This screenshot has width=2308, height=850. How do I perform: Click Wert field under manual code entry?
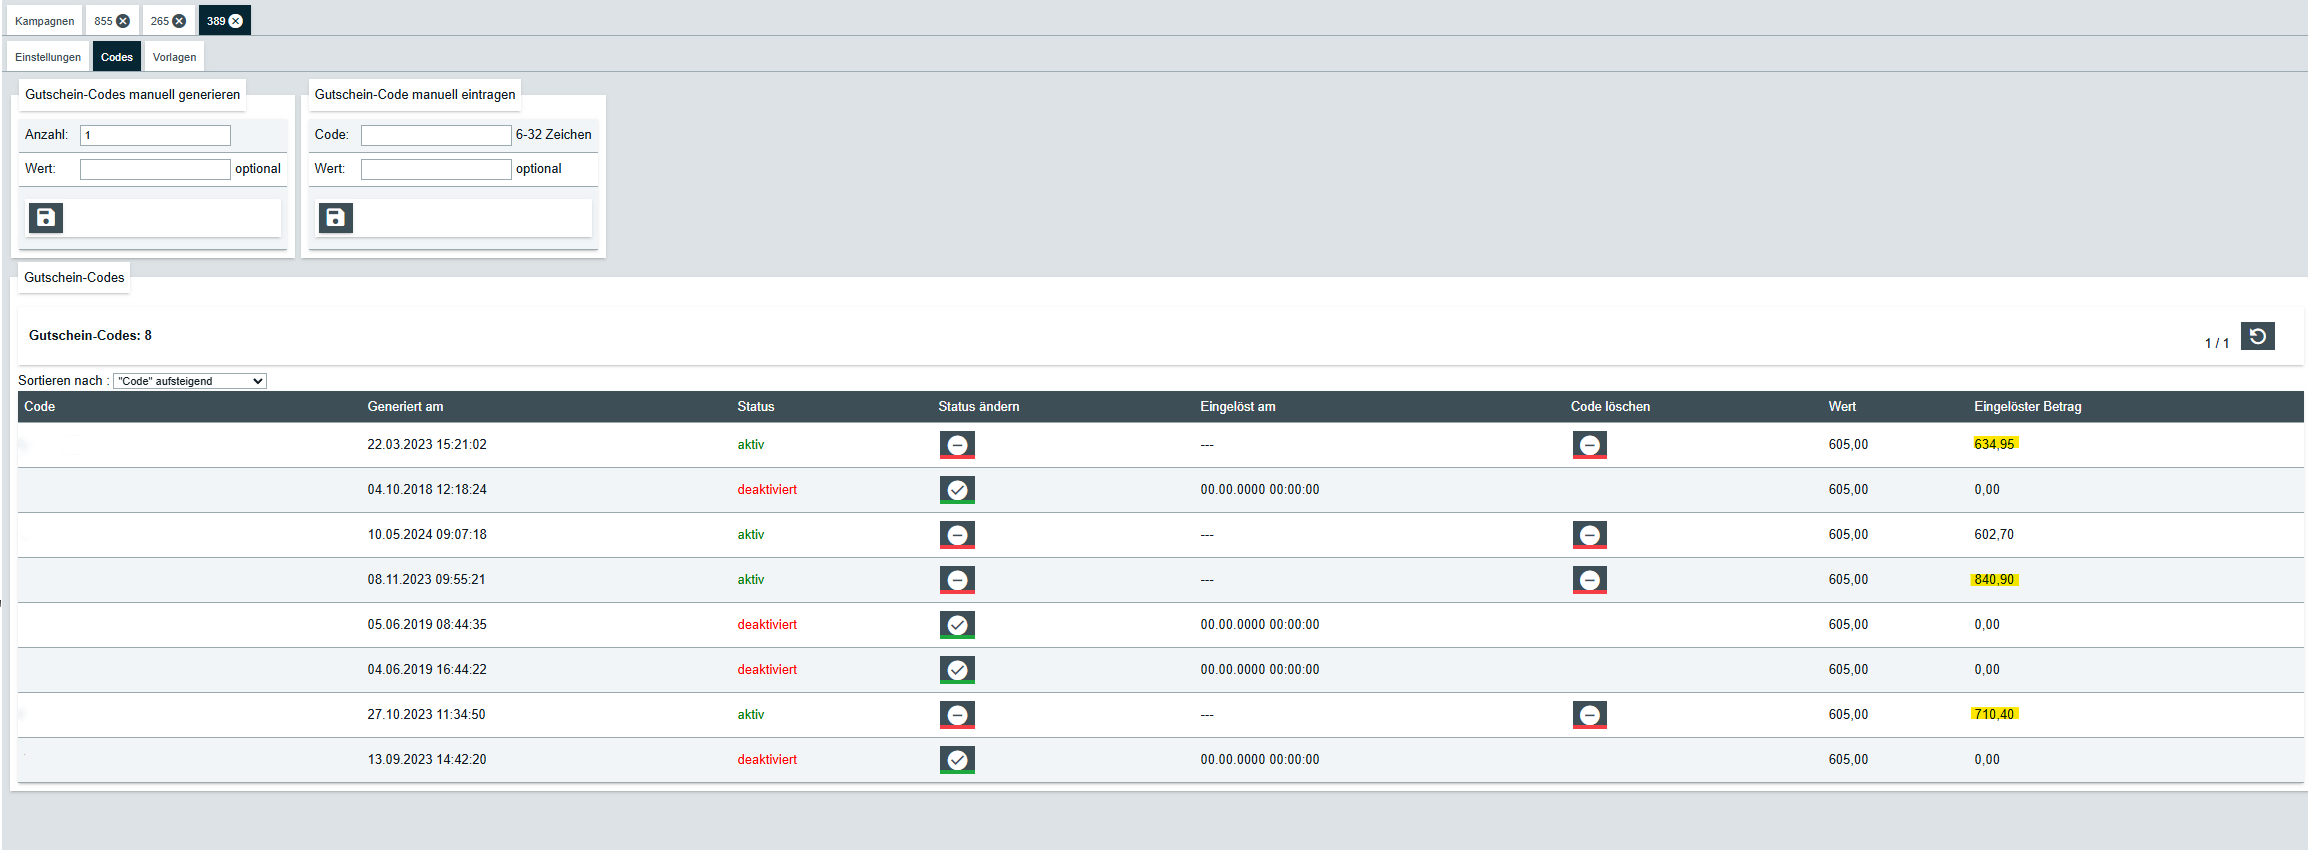pyautogui.click(x=436, y=169)
